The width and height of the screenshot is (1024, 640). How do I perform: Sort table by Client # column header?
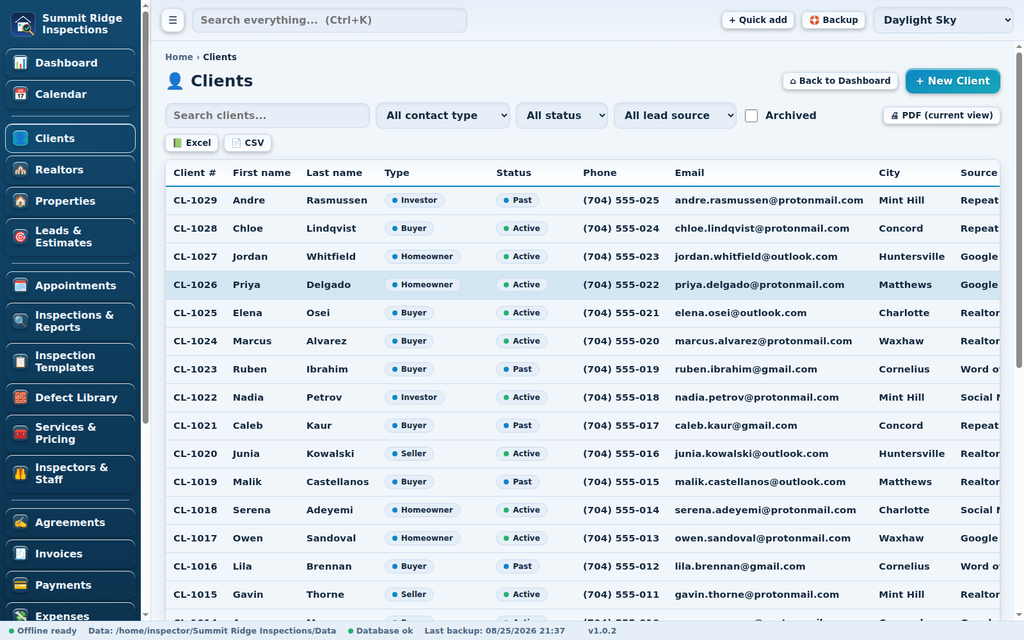tap(195, 173)
